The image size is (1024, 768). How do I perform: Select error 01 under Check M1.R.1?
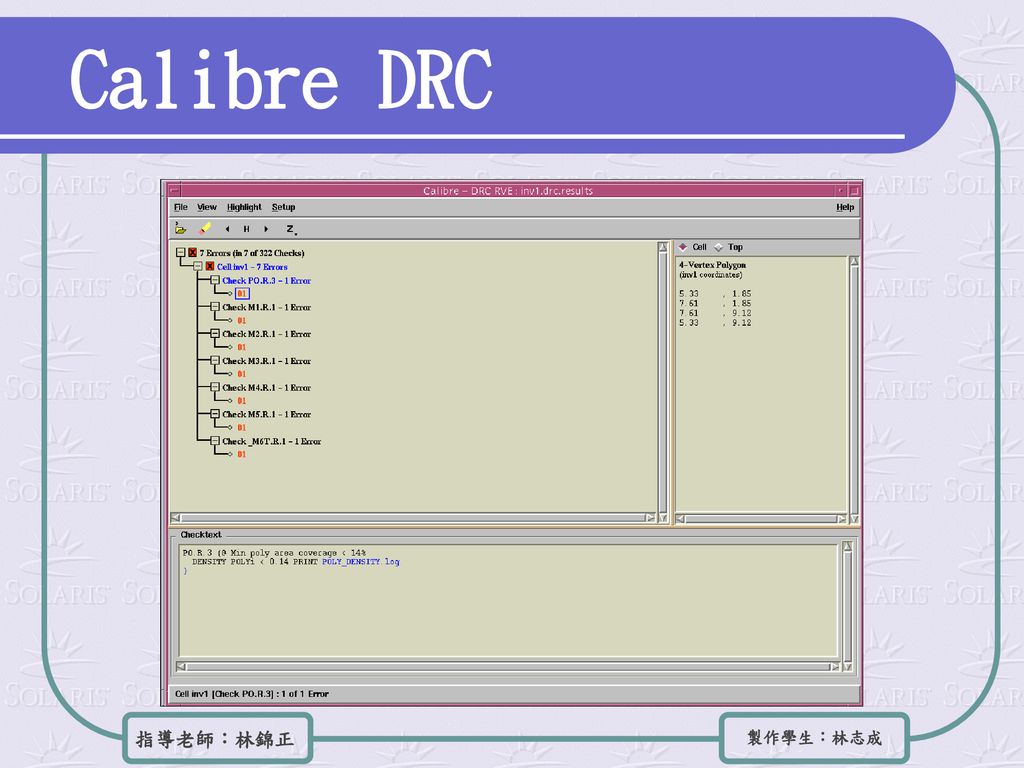click(x=242, y=321)
